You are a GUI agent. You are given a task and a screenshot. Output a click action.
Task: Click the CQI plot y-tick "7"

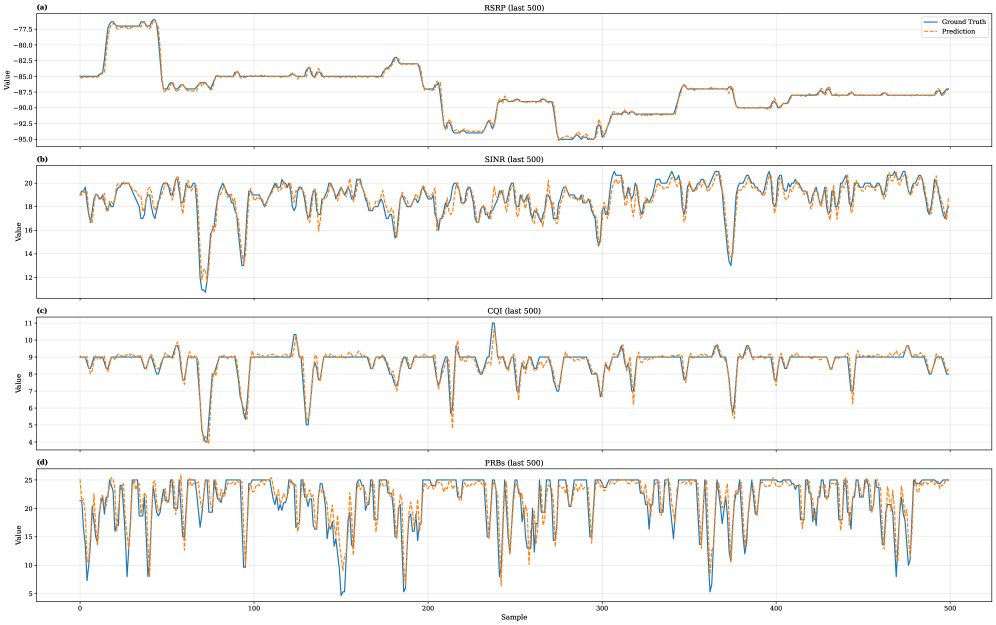coord(30,391)
